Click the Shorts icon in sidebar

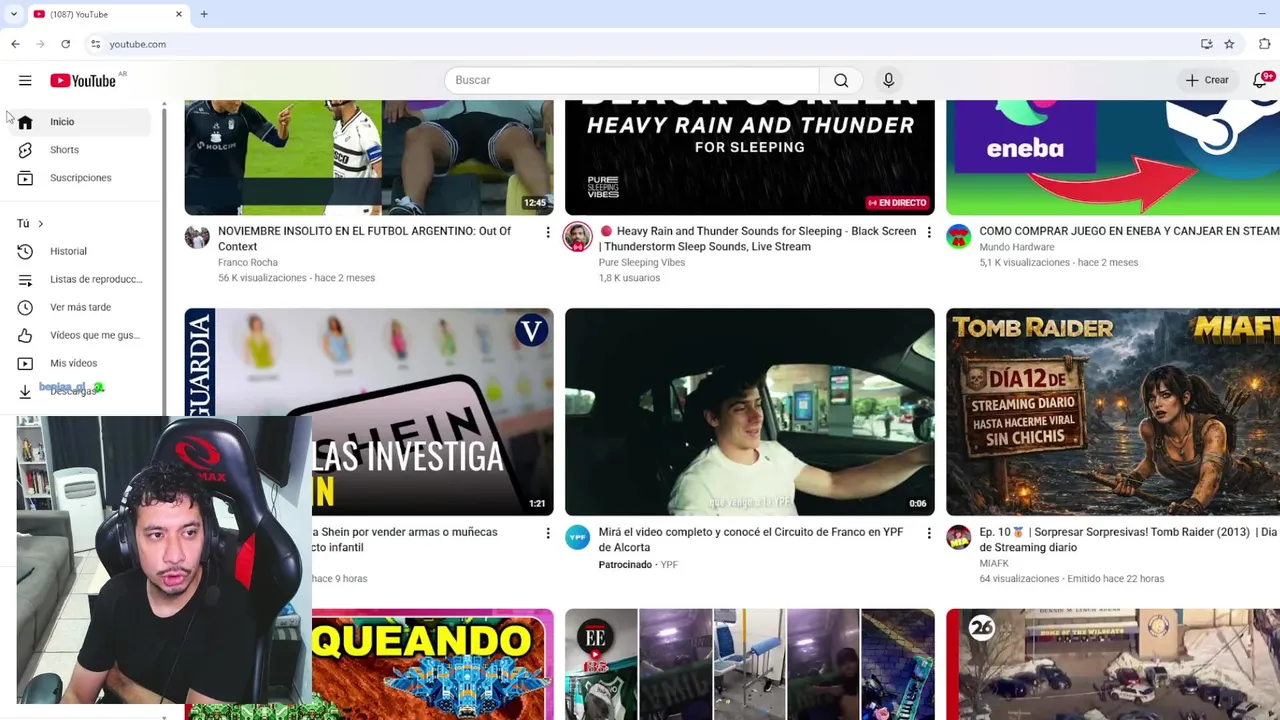(x=25, y=149)
